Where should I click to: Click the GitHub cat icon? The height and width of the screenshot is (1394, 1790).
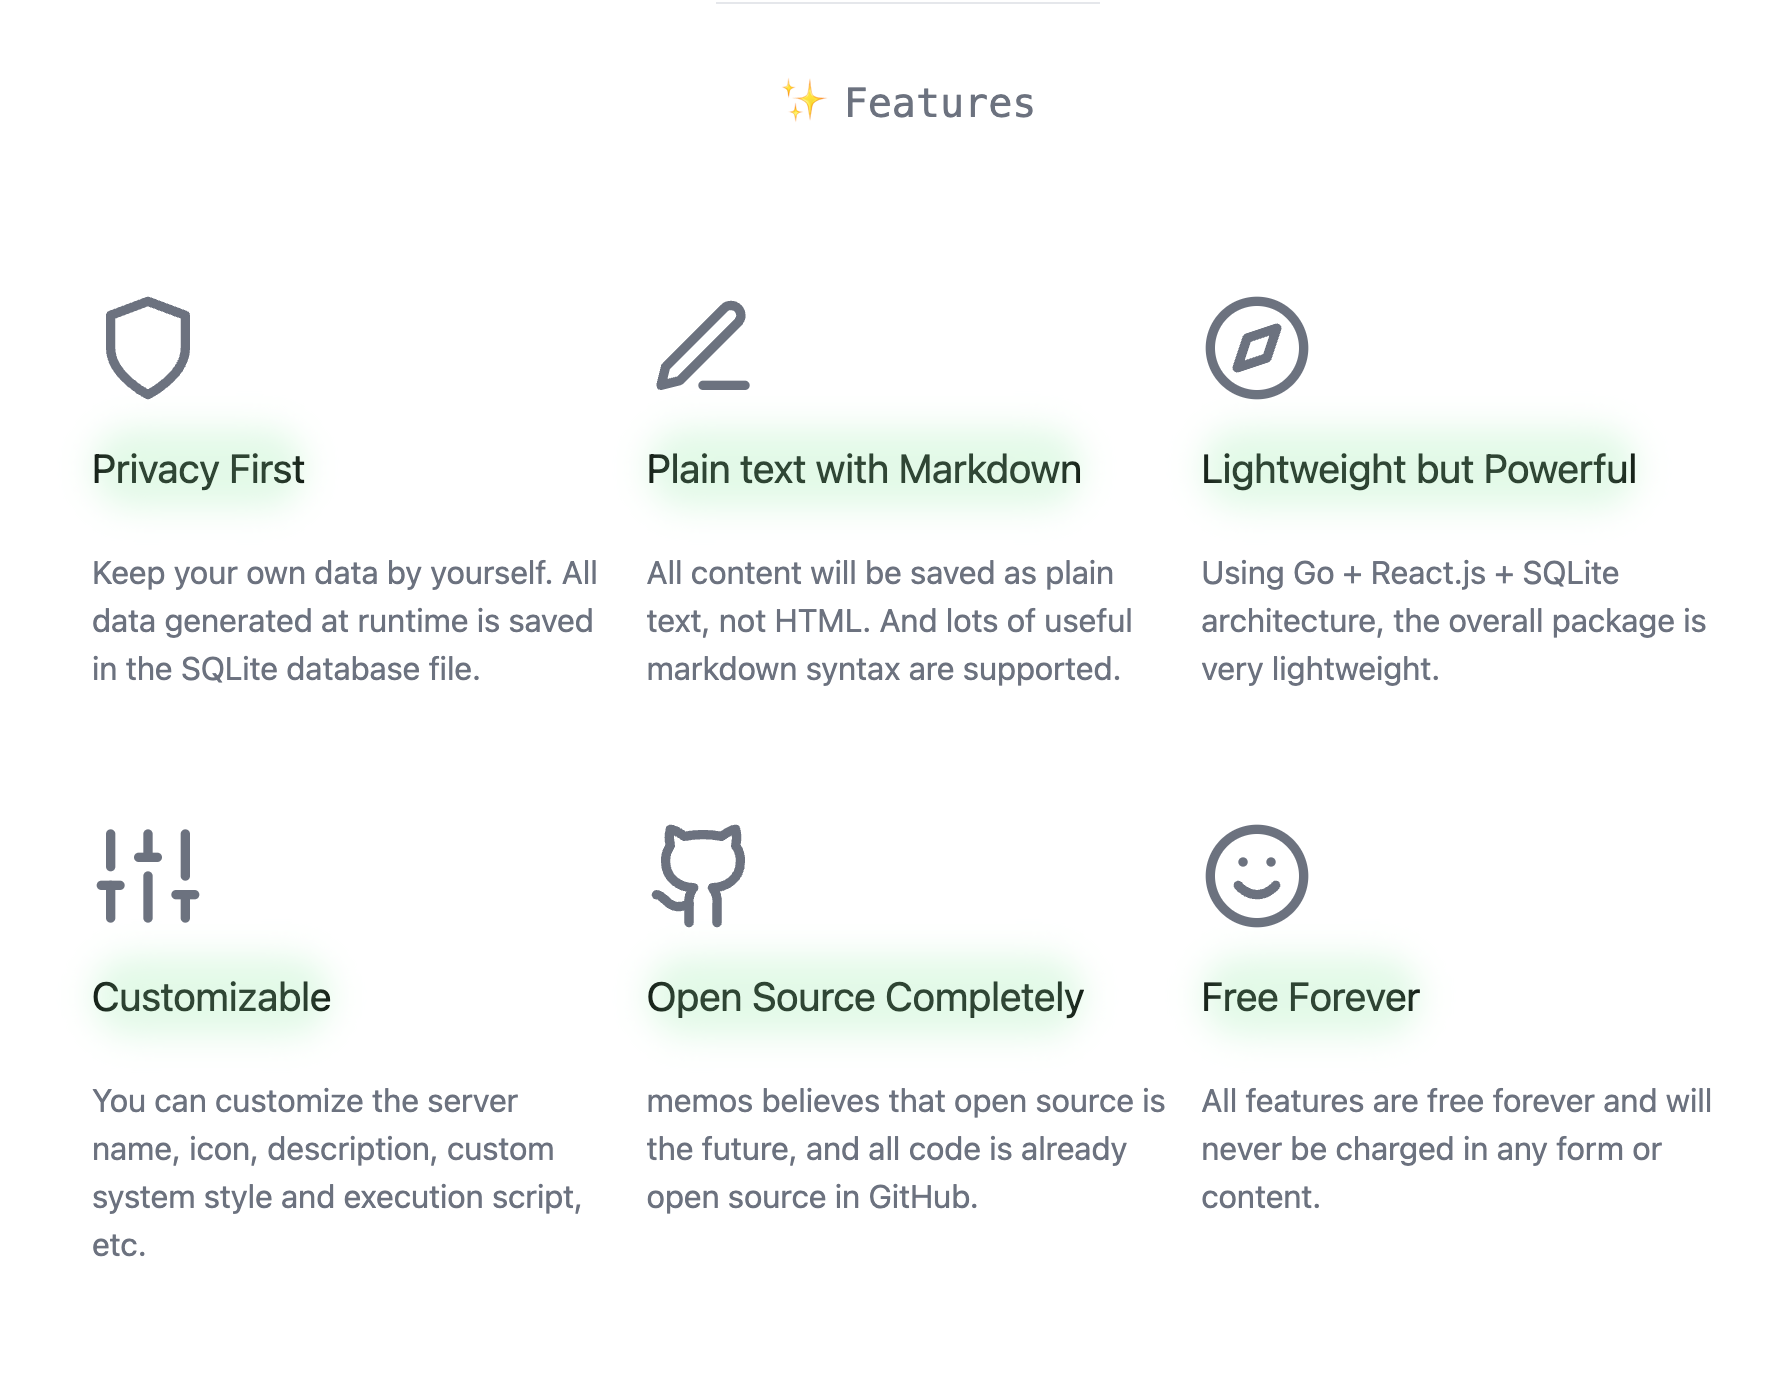(700, 876)
